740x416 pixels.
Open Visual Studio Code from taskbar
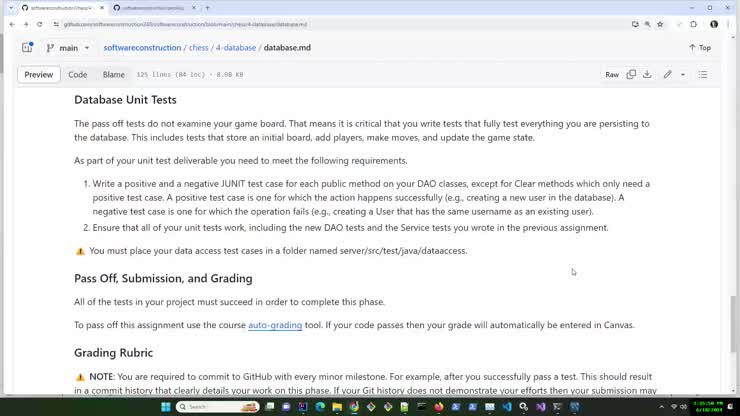click(506, 407)
